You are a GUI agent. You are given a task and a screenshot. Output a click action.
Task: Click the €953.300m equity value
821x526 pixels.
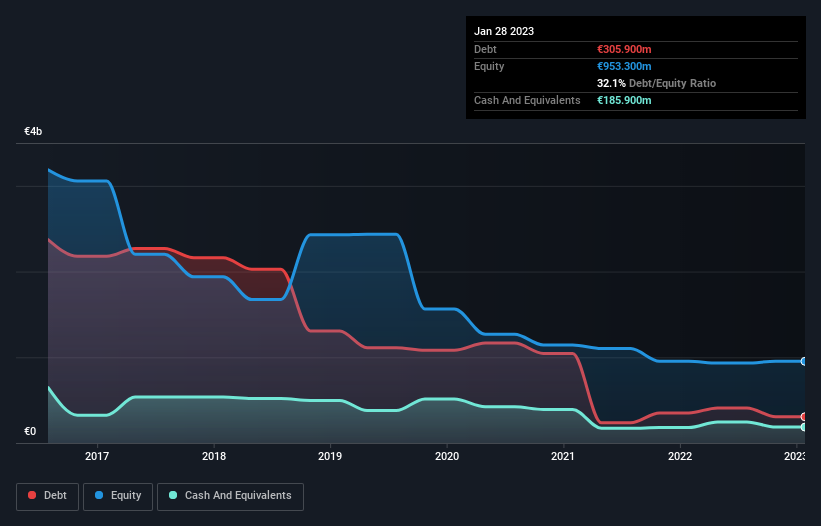click(x=624, y=66)
